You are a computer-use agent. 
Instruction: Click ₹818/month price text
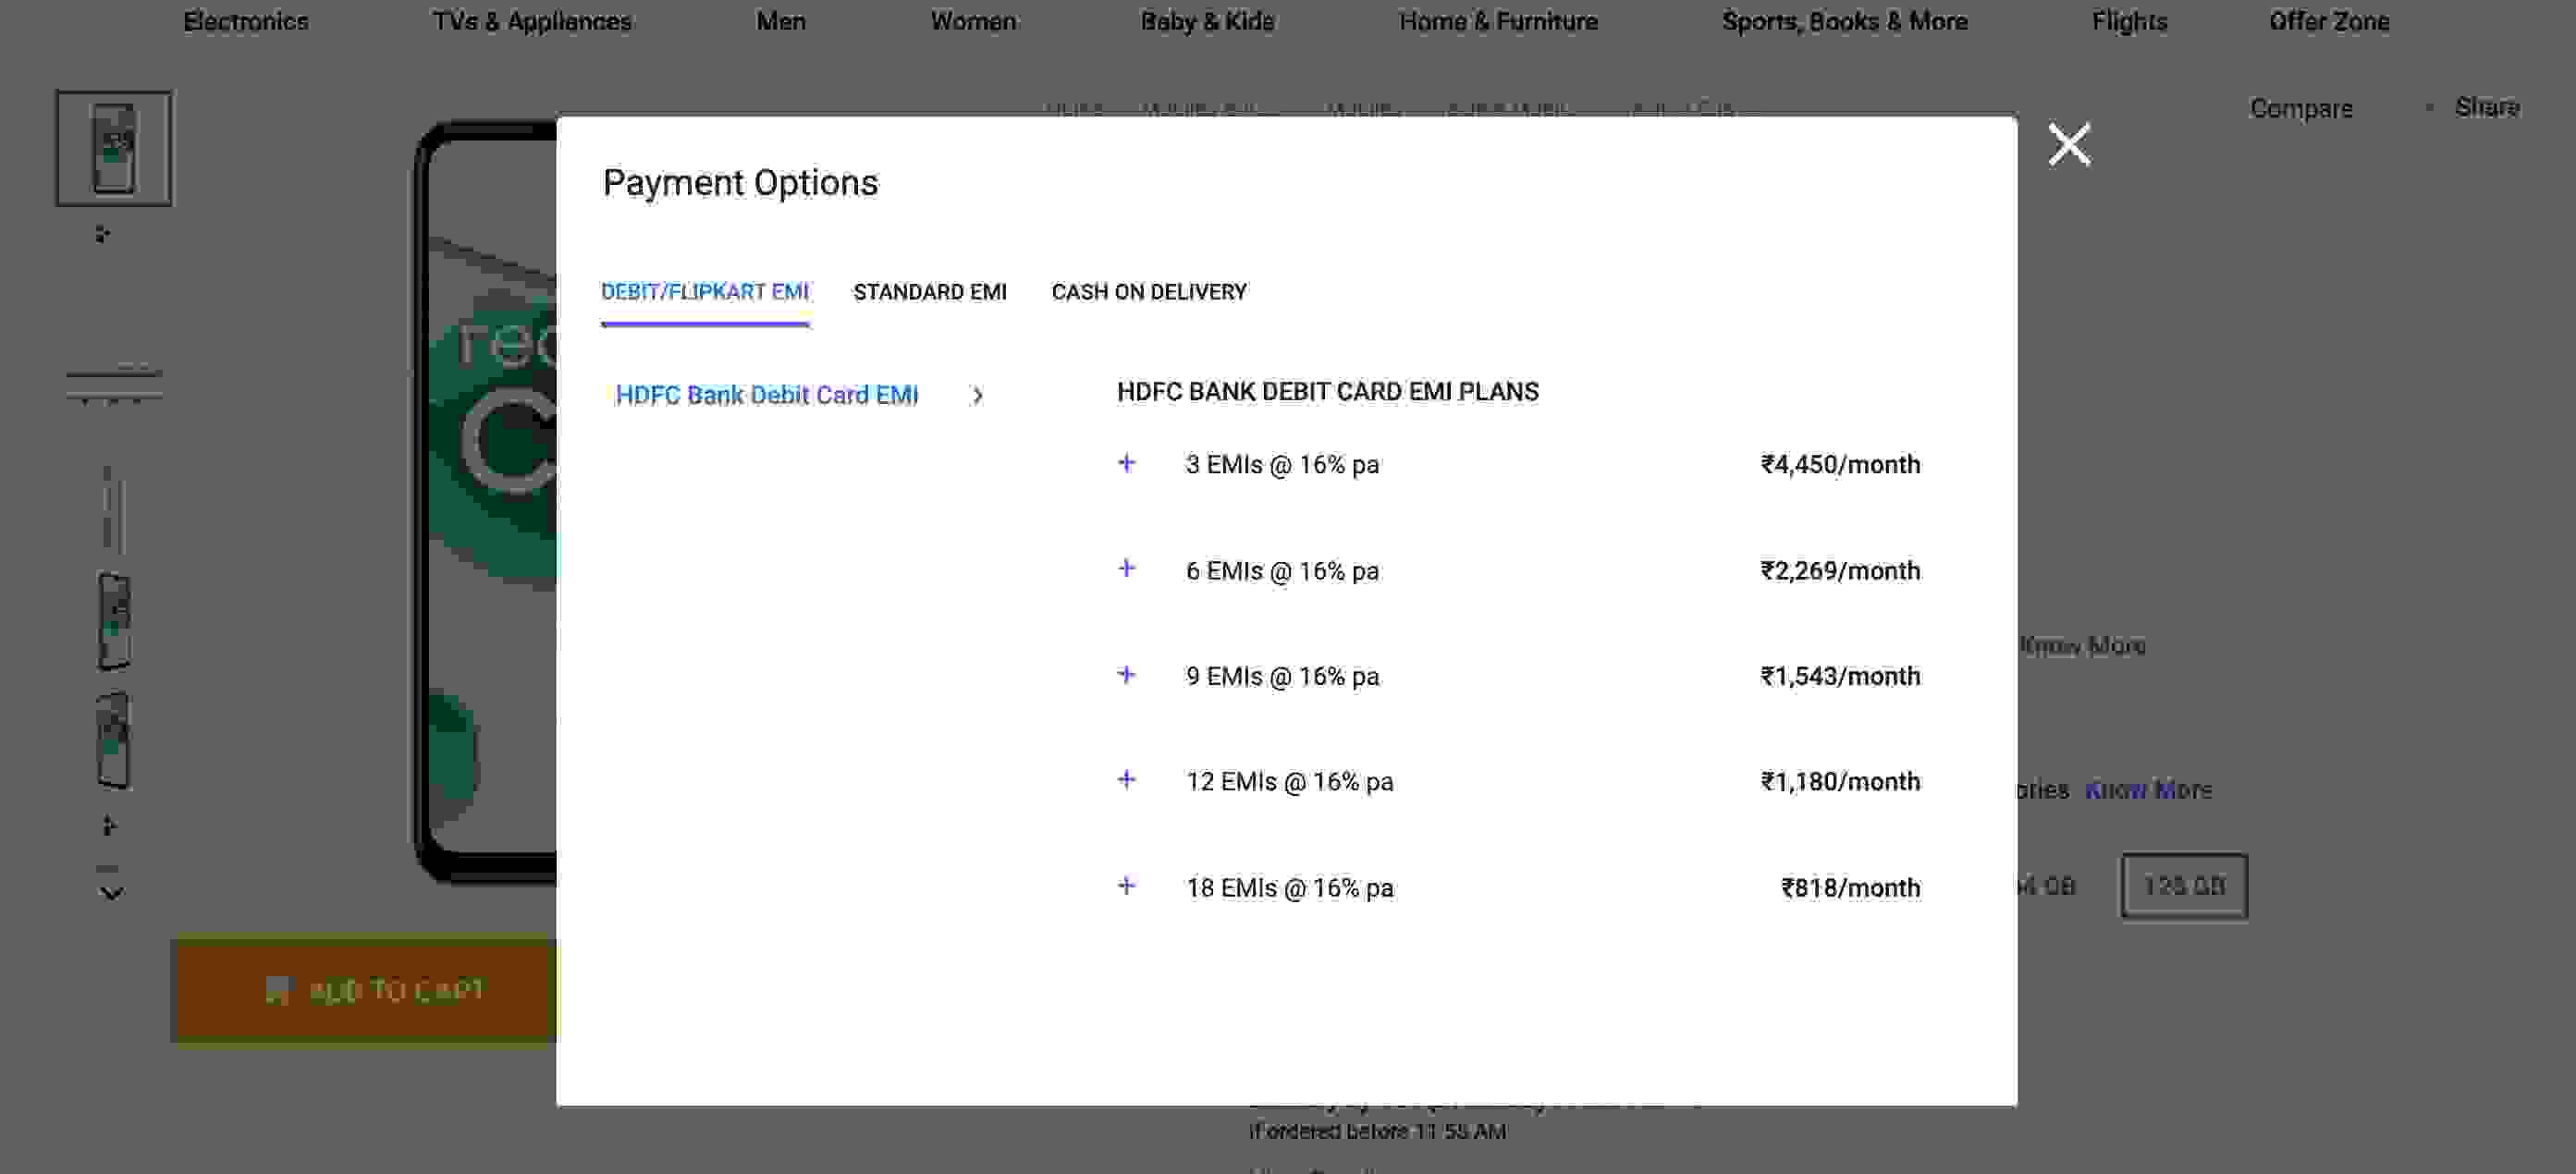coord(1850,887)
